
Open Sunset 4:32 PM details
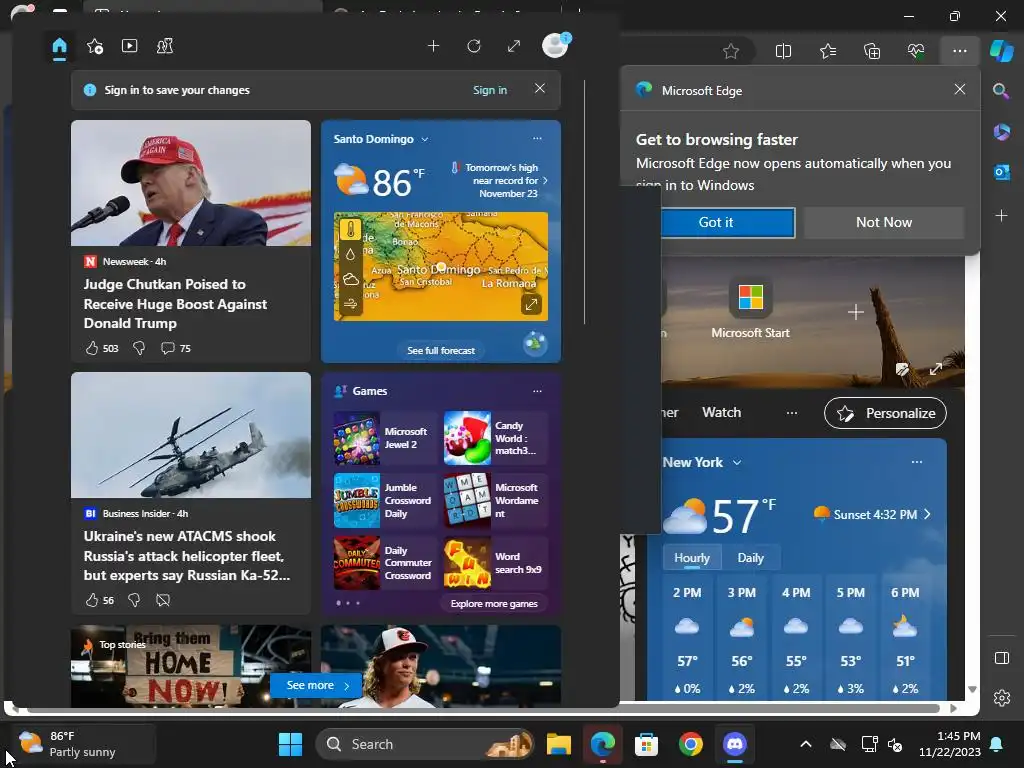872,515
